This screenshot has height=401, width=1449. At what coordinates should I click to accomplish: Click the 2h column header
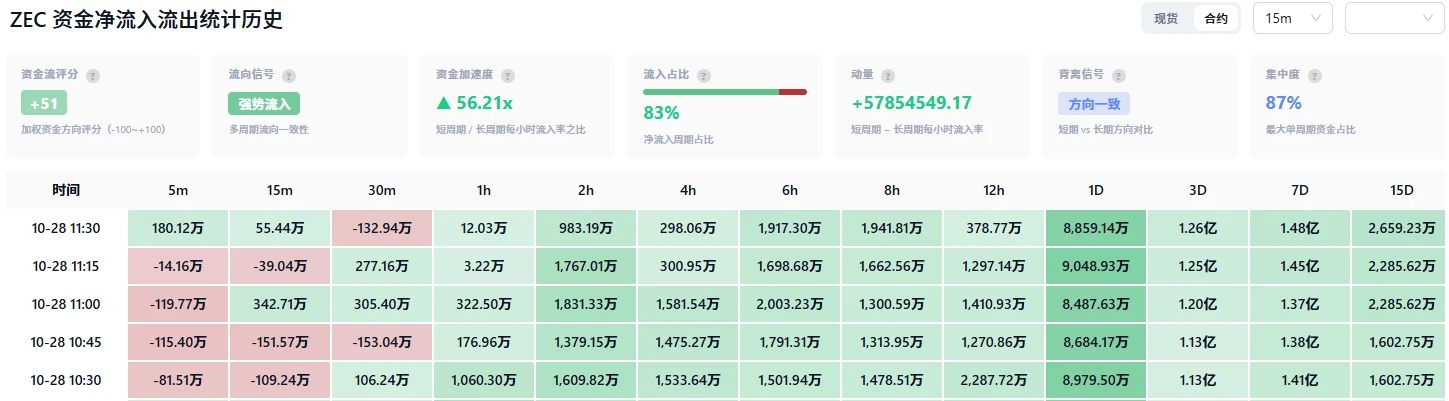(x=586, y=190)
